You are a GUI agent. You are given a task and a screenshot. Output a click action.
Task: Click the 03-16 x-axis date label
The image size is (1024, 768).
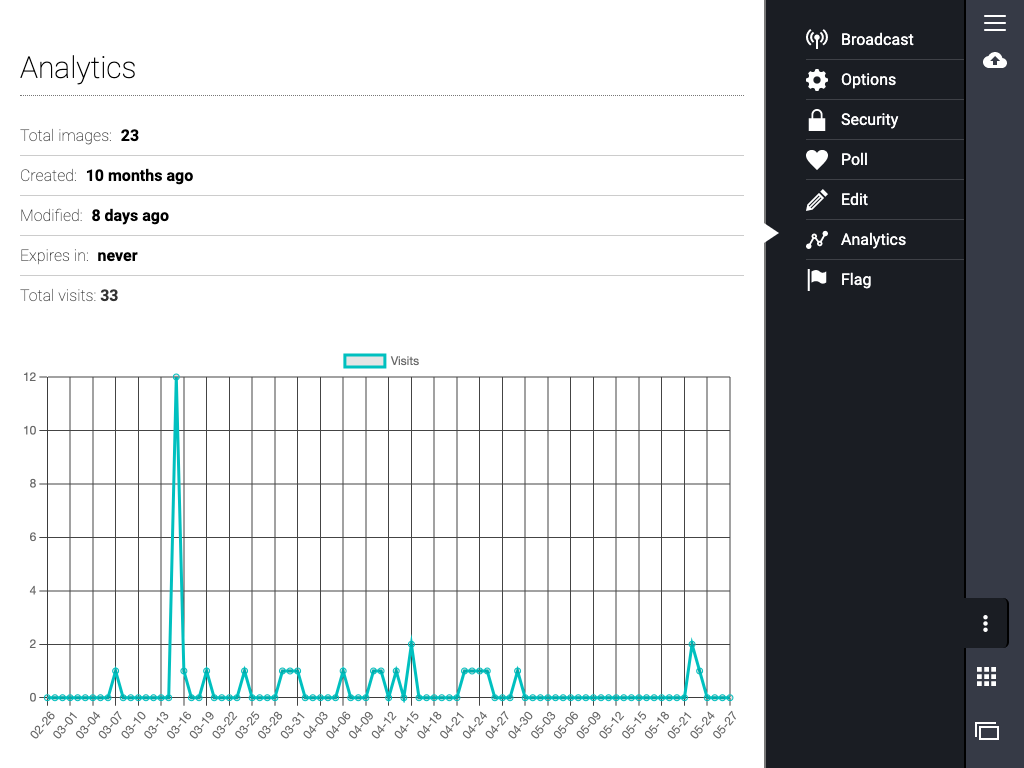pyautogui.click(x=179, y=725)
